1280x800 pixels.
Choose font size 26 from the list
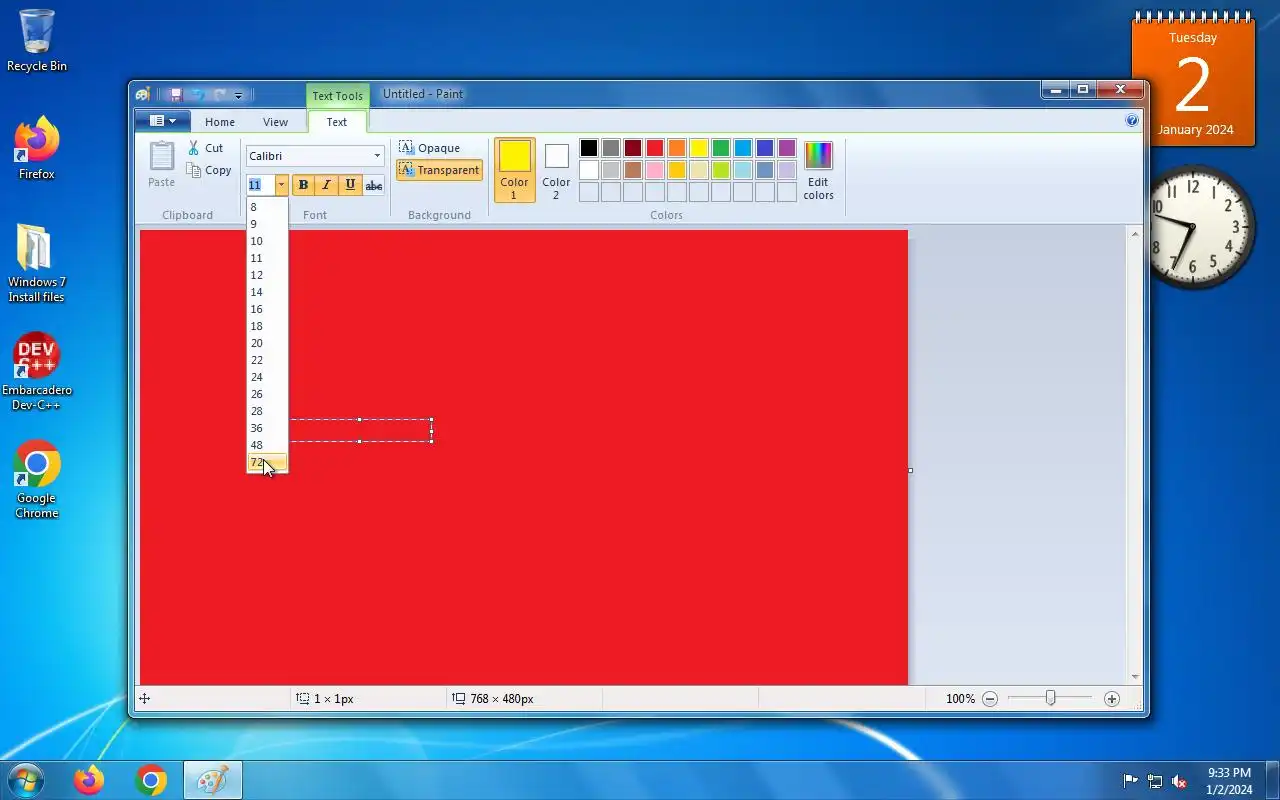pyautogui.click(x=267, y=394)
